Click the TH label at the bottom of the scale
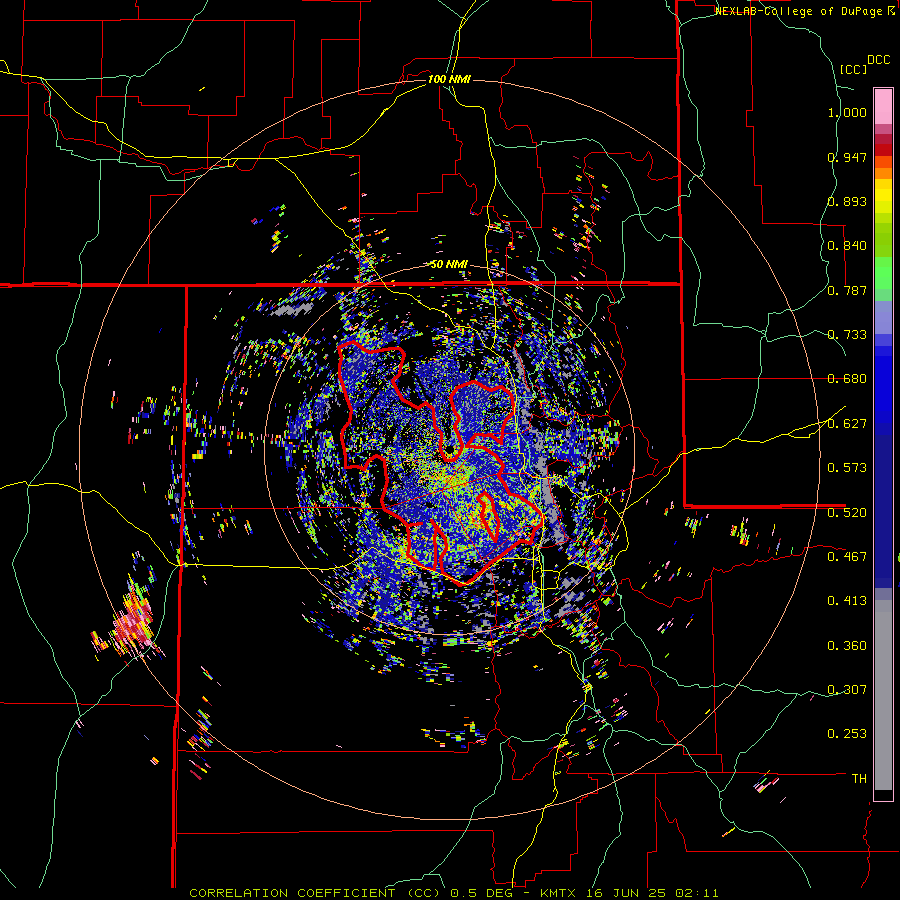 click(859, 778)
